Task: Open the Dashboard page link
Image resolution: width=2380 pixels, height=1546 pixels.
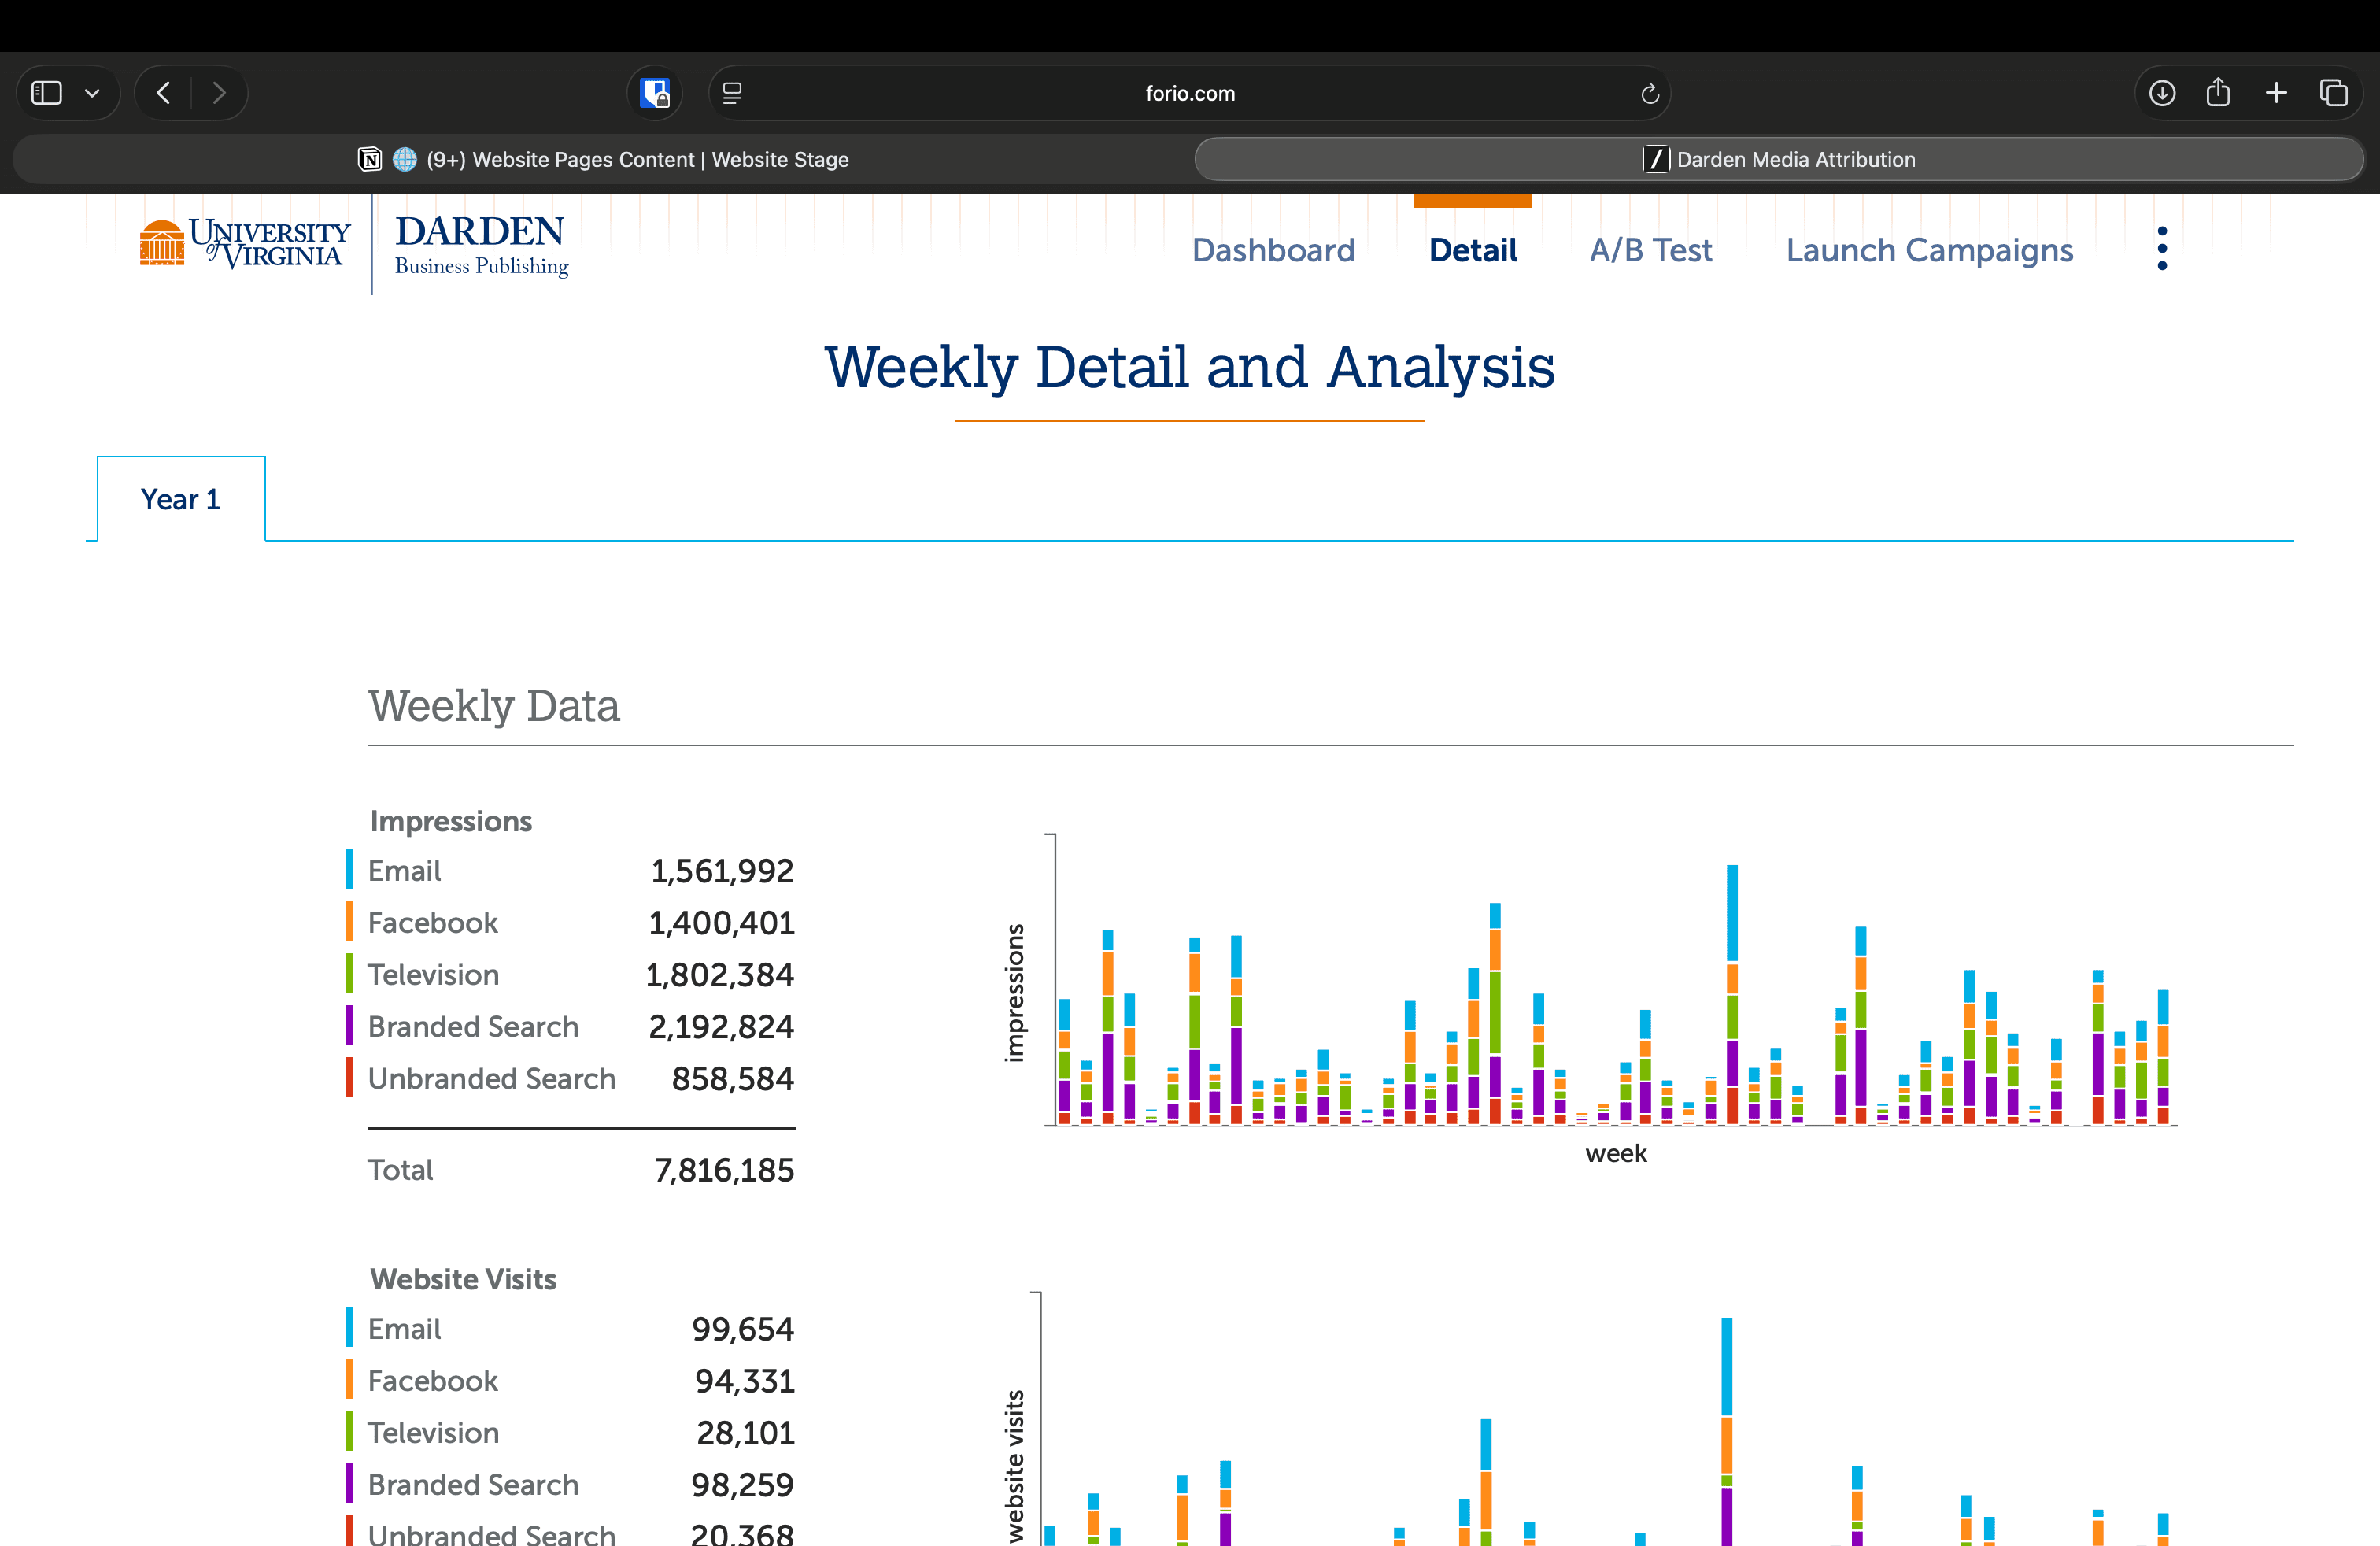Action: [1273, 250]
